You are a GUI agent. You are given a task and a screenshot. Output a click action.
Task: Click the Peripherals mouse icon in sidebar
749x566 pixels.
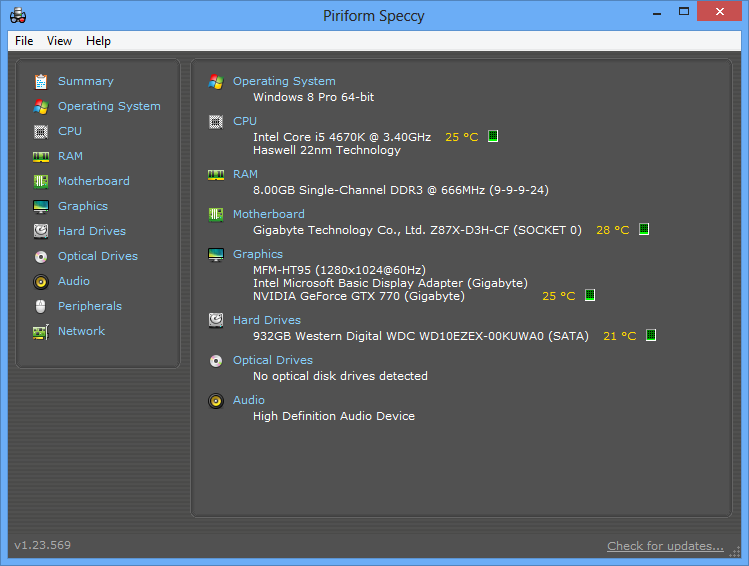[41, 306]
